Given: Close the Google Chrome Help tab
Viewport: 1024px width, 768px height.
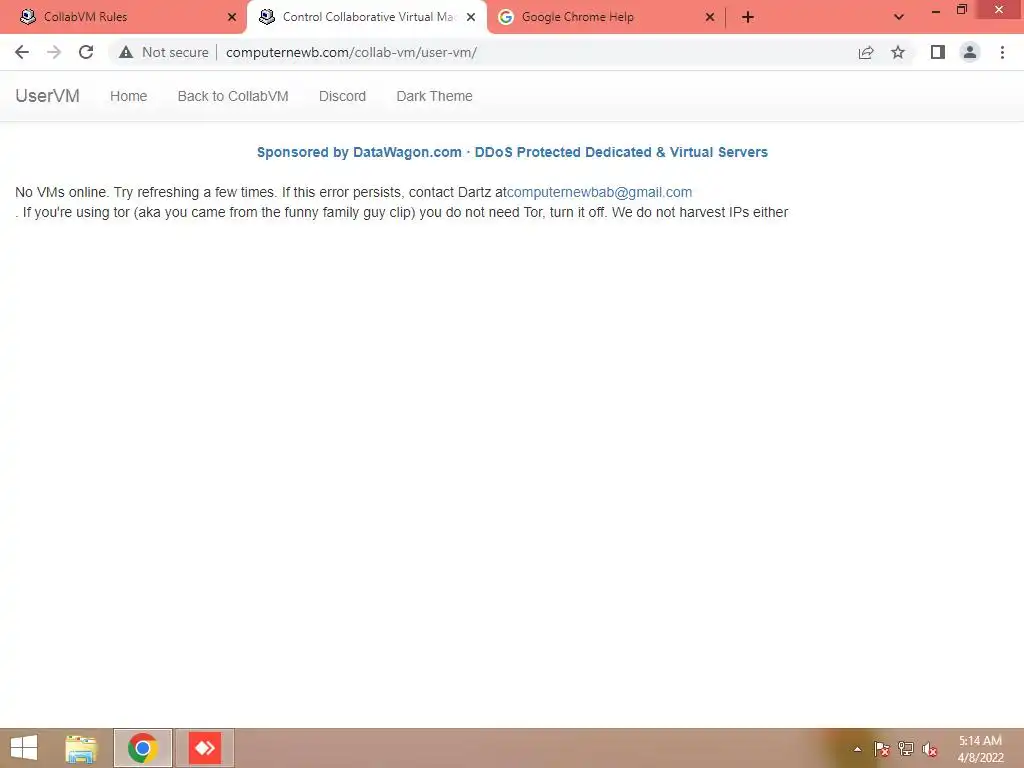Looking at the screenshot, I should coord(710,17).
